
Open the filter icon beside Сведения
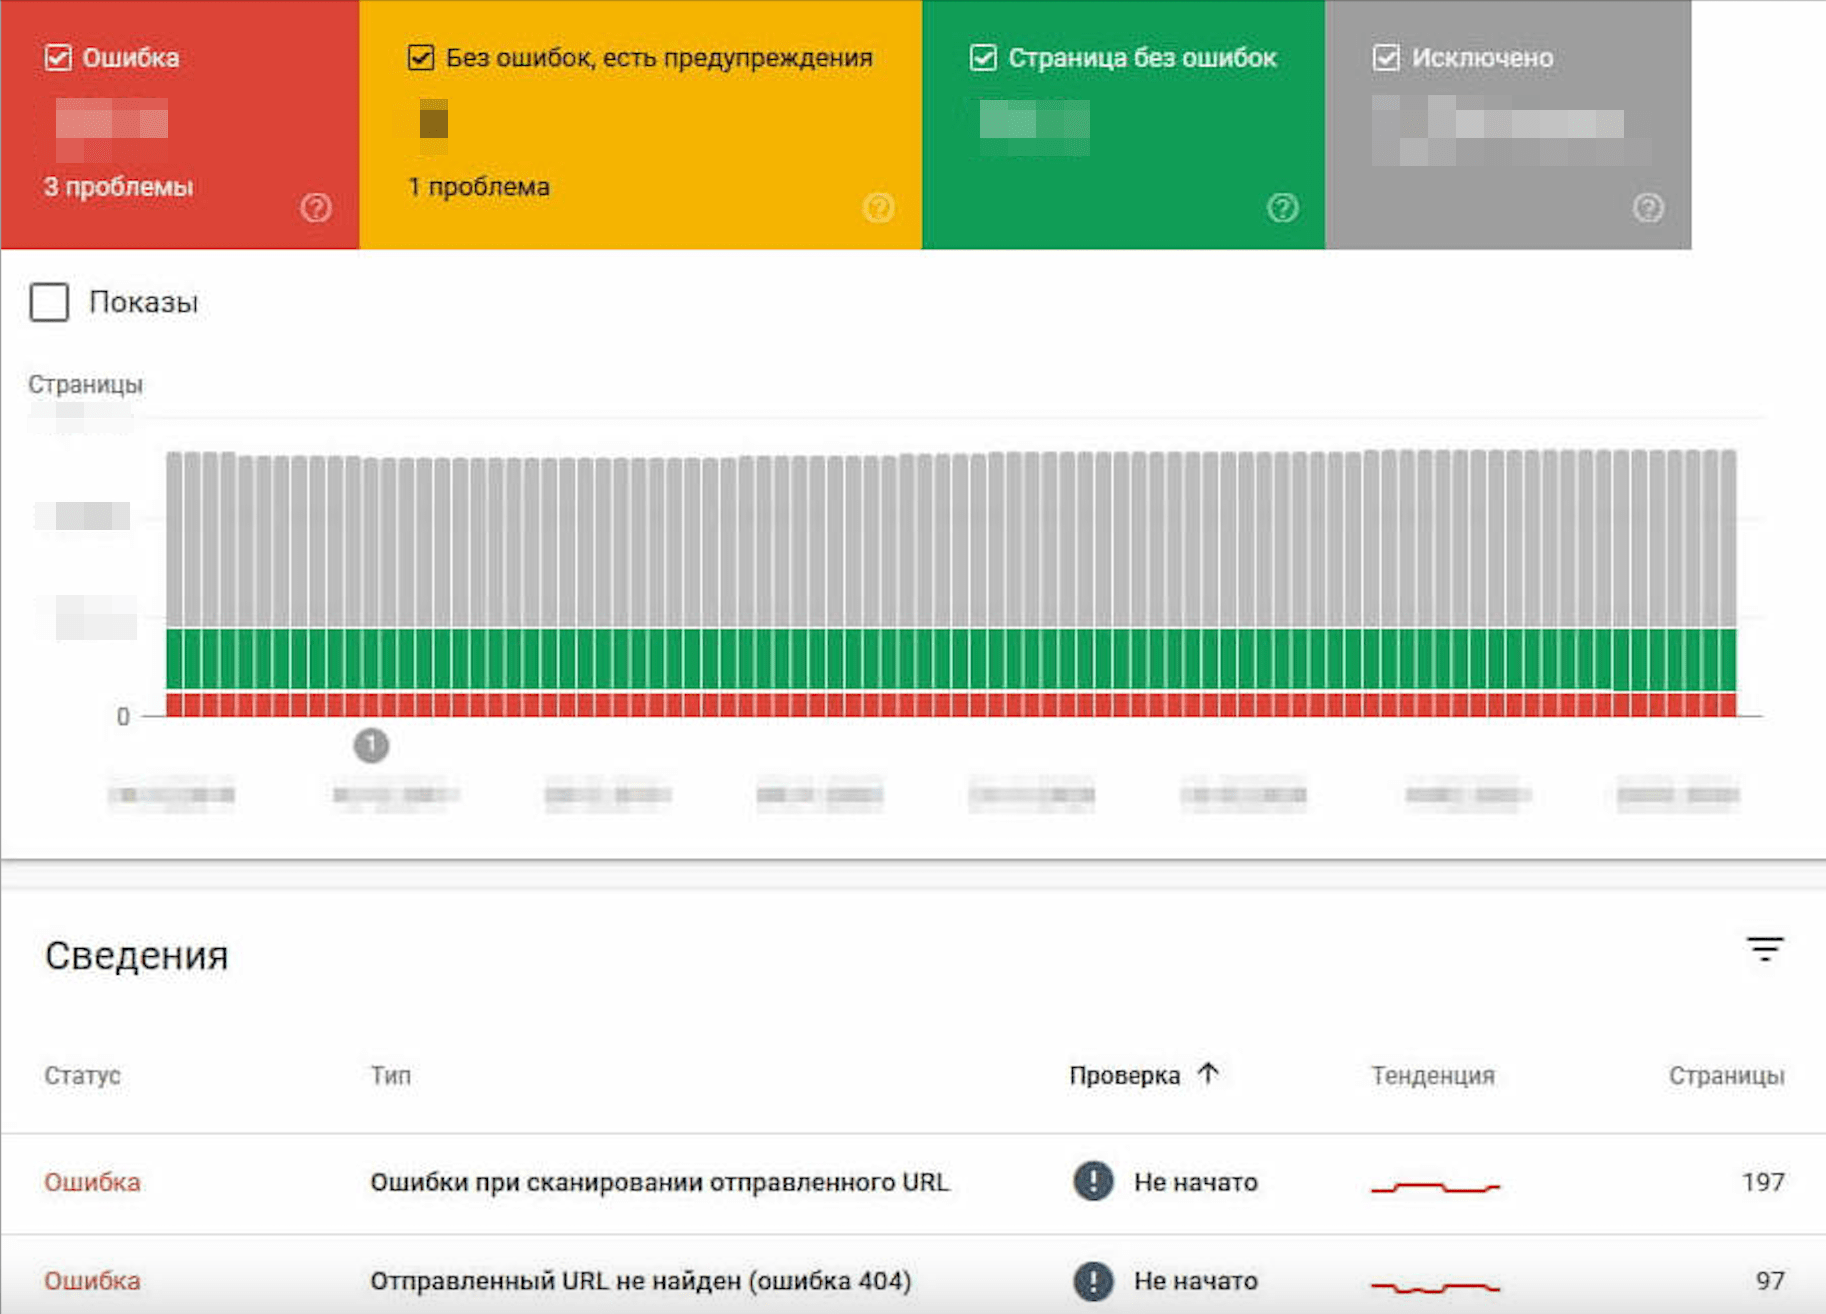1765,949
